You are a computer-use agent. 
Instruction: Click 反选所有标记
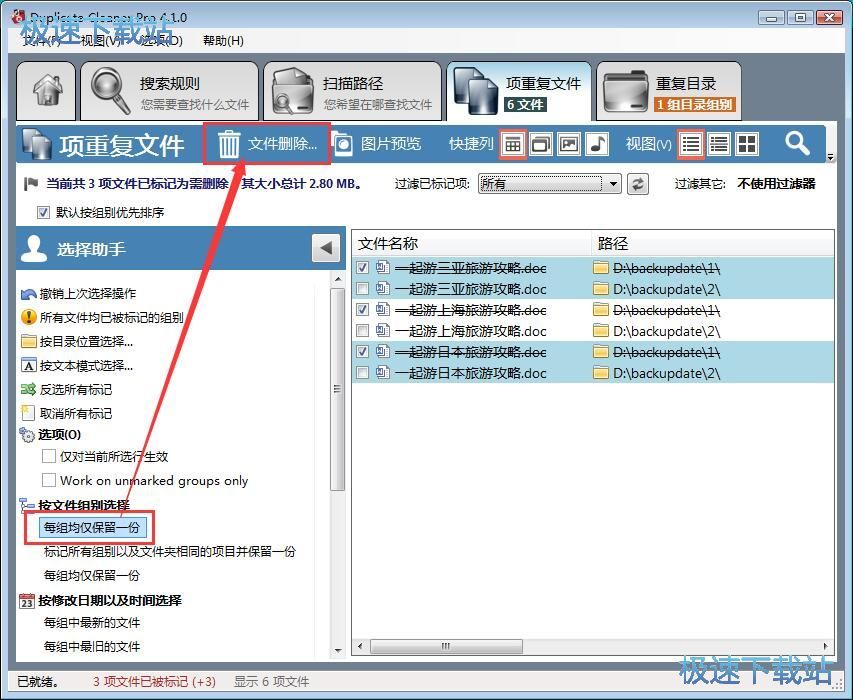click(76, 389)
